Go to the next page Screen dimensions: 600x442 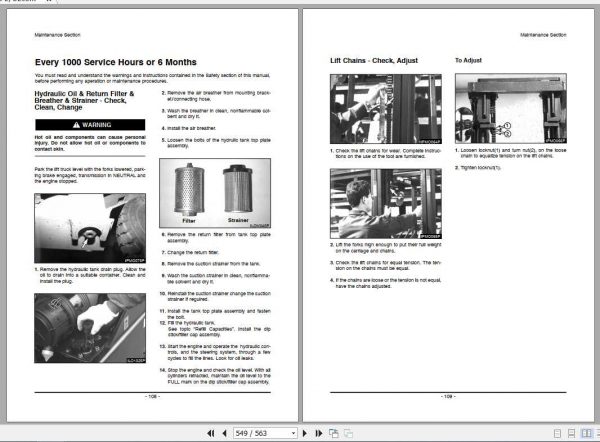coord(305,433)
